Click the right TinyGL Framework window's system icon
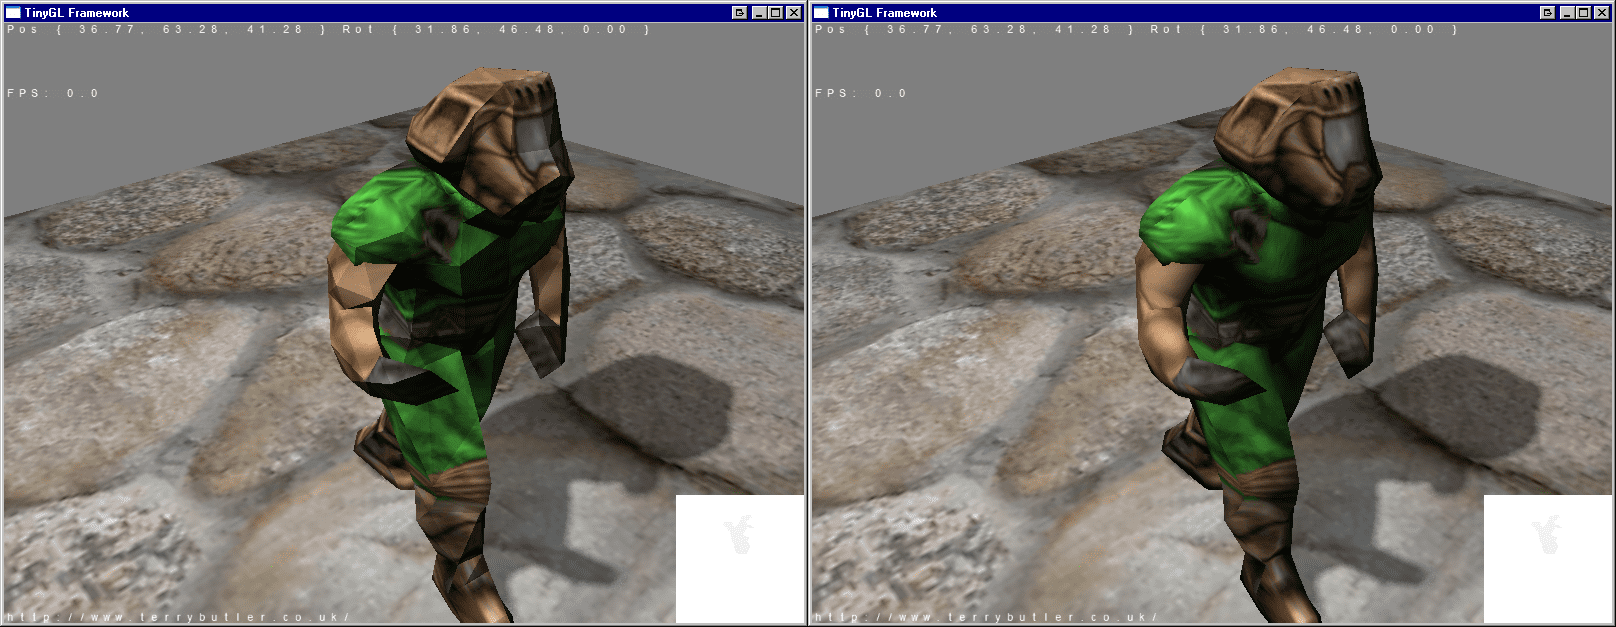 click(x=821, y=13)
